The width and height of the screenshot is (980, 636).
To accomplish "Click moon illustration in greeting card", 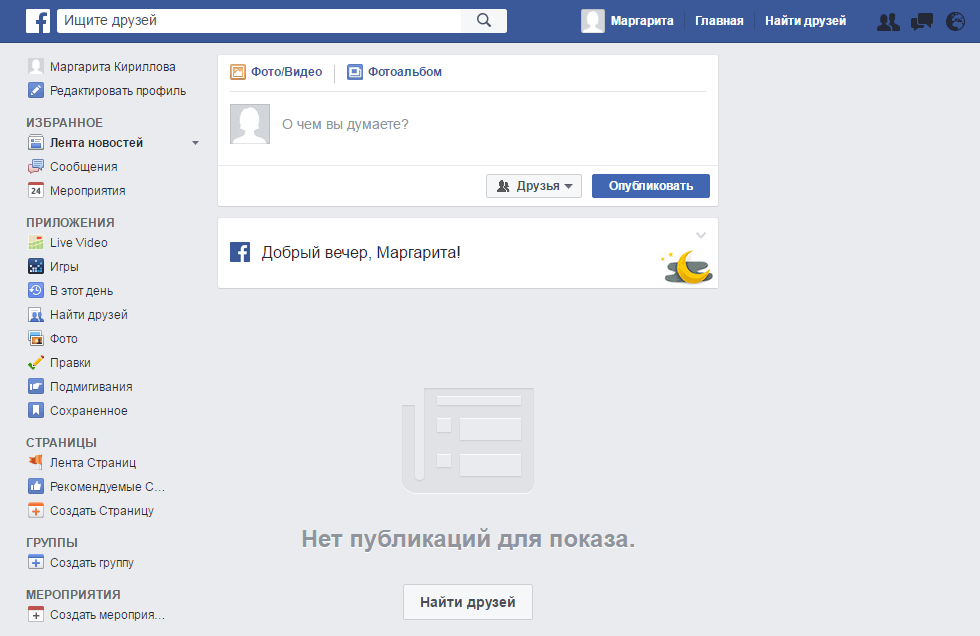I will tap(687, 267).
